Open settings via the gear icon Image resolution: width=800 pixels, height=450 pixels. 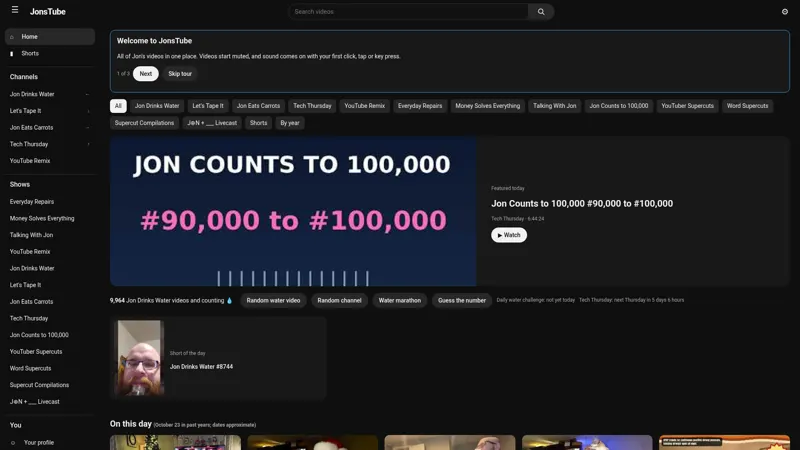785,12
